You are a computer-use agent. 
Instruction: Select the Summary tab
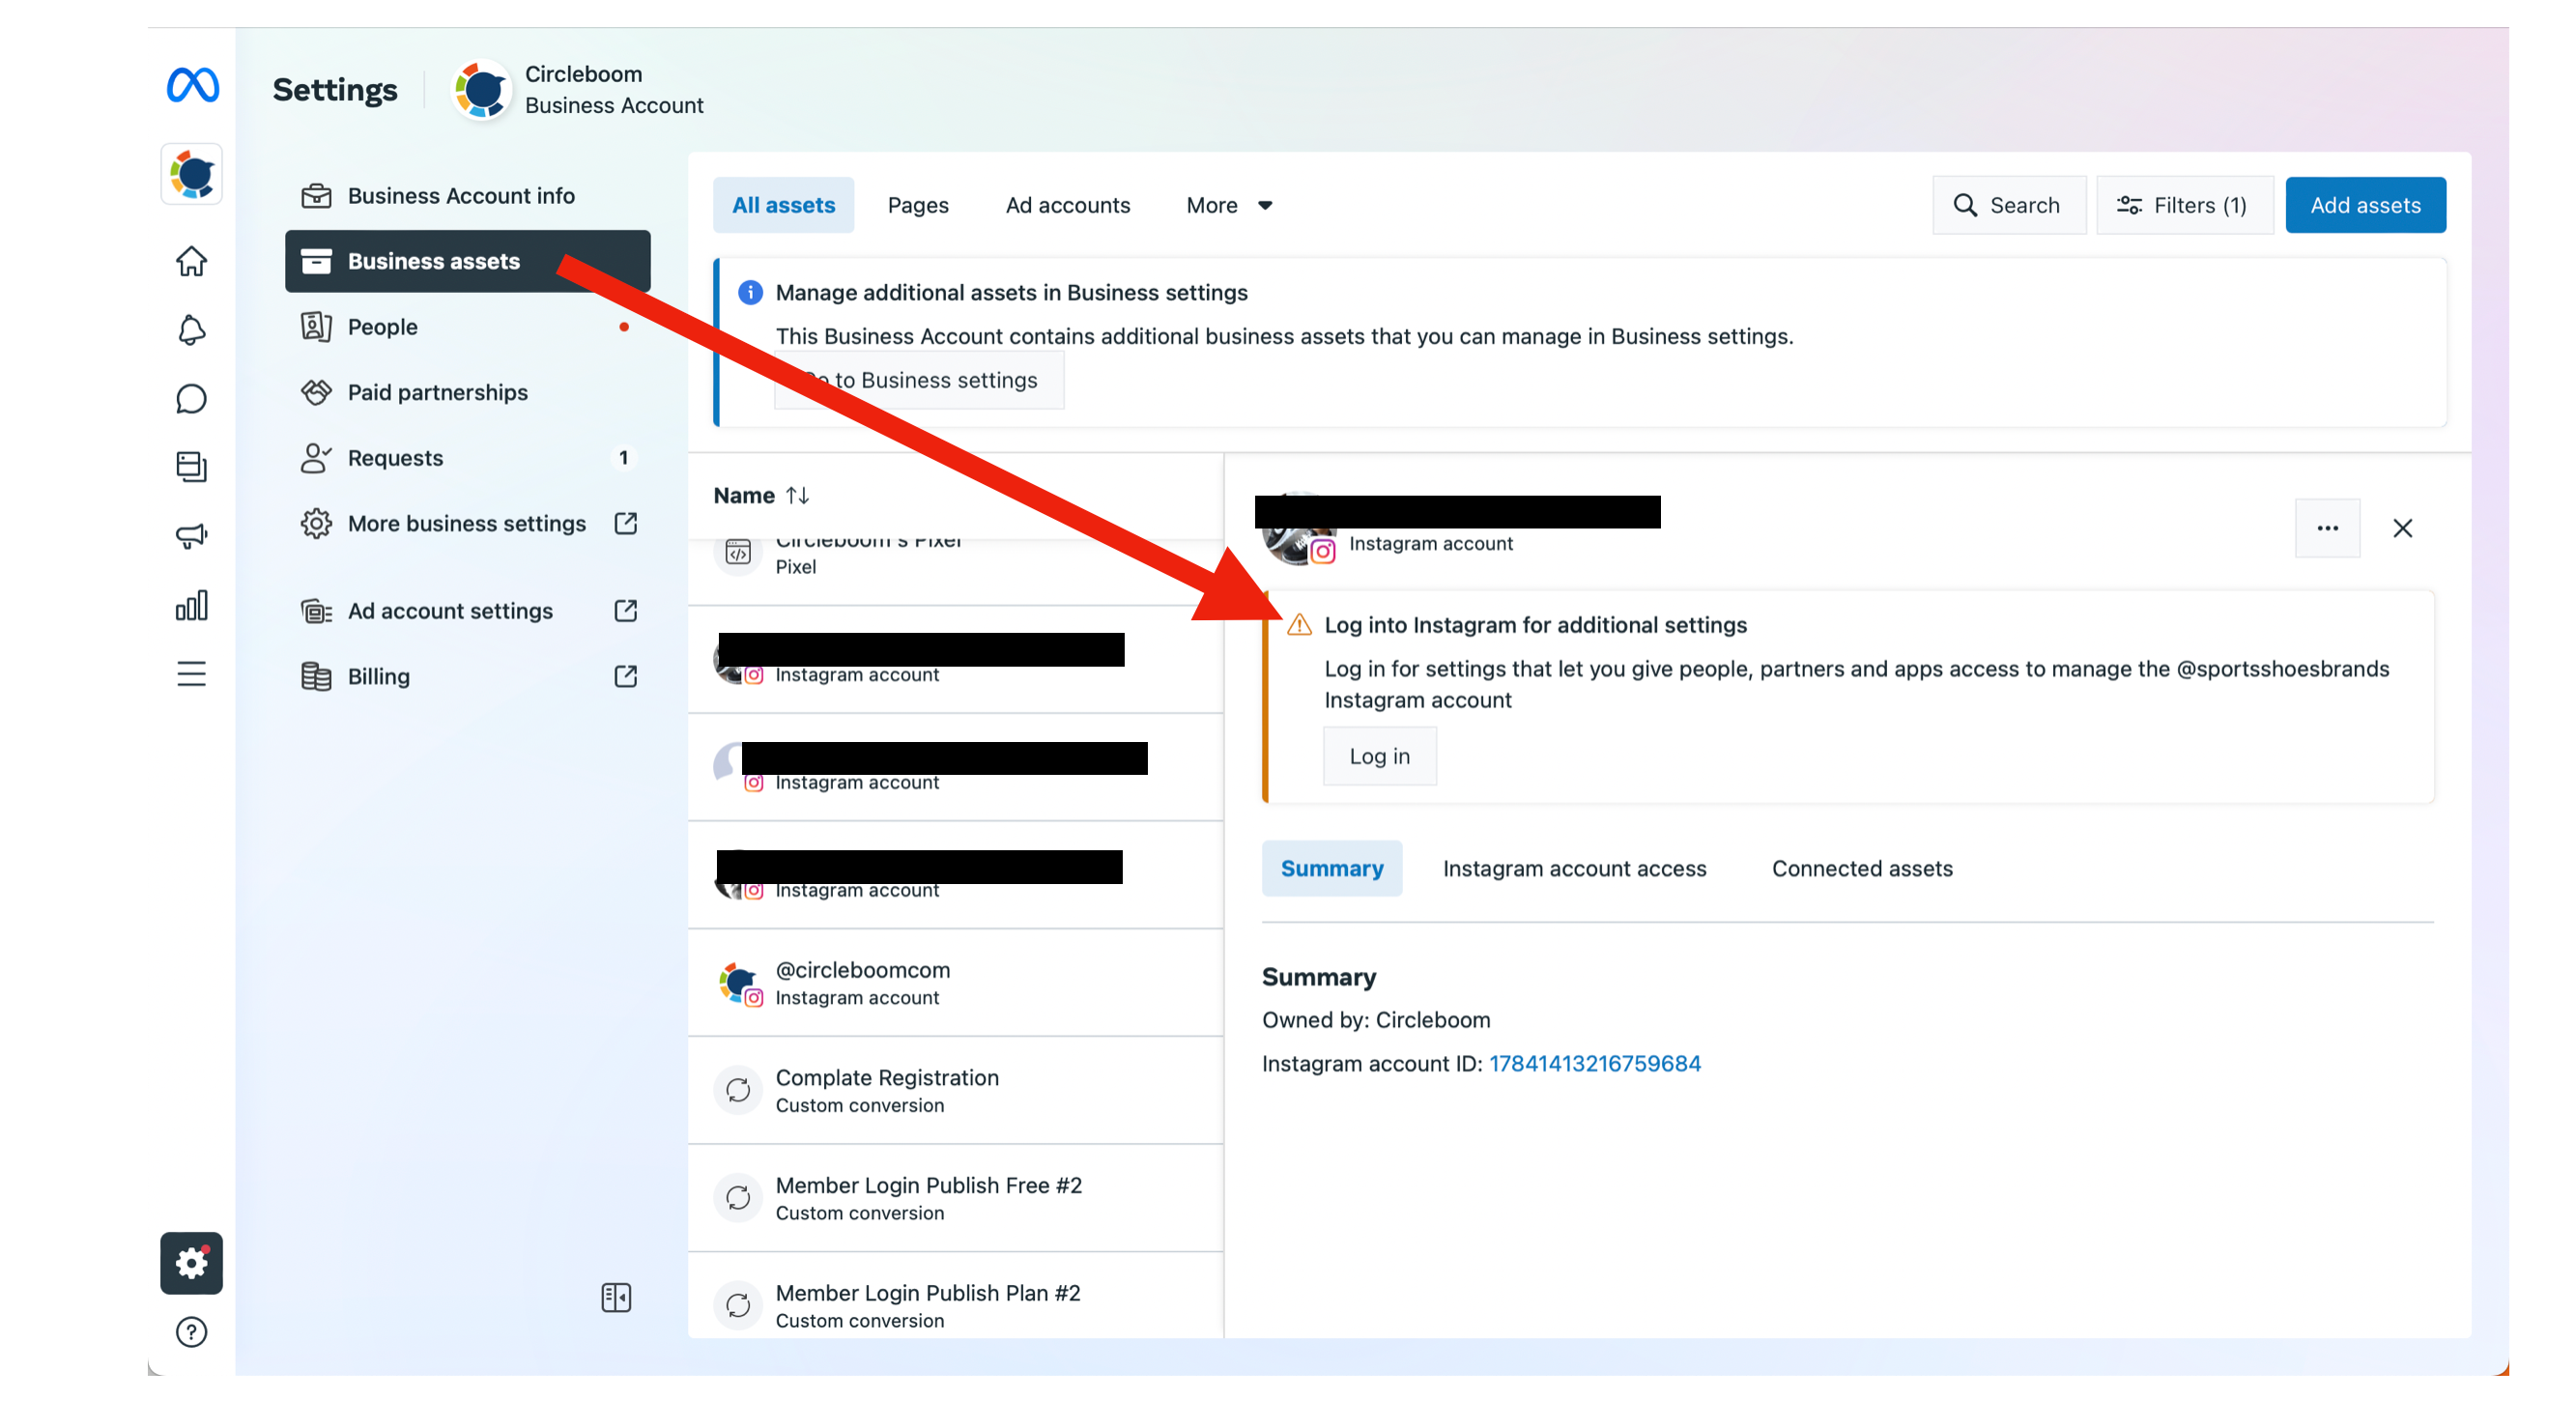pos(1332,869)
